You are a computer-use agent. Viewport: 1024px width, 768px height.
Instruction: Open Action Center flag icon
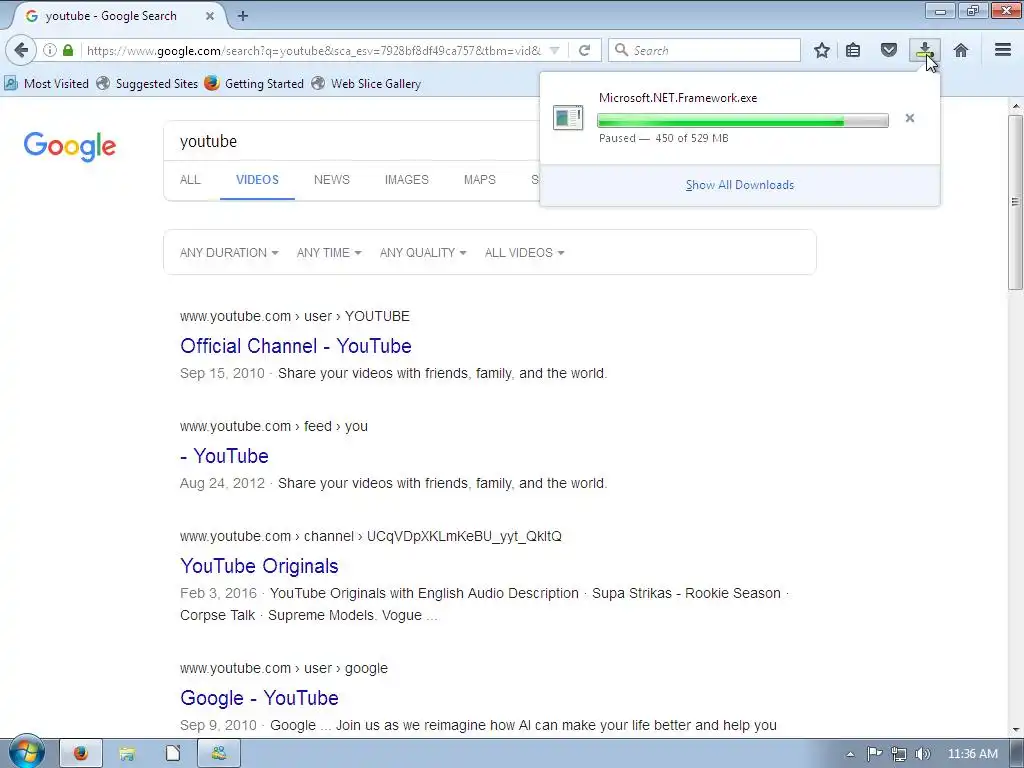pyautogui.click(x=874, y=754)
